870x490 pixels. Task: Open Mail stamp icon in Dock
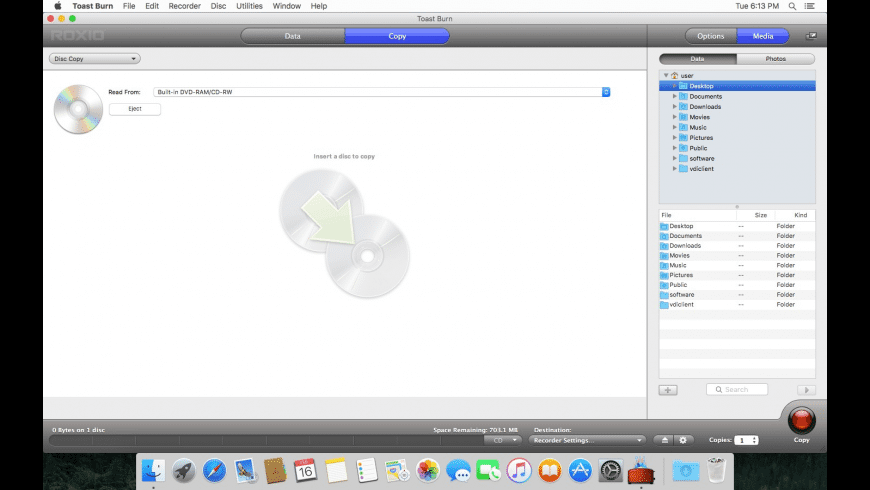point(245,471)
